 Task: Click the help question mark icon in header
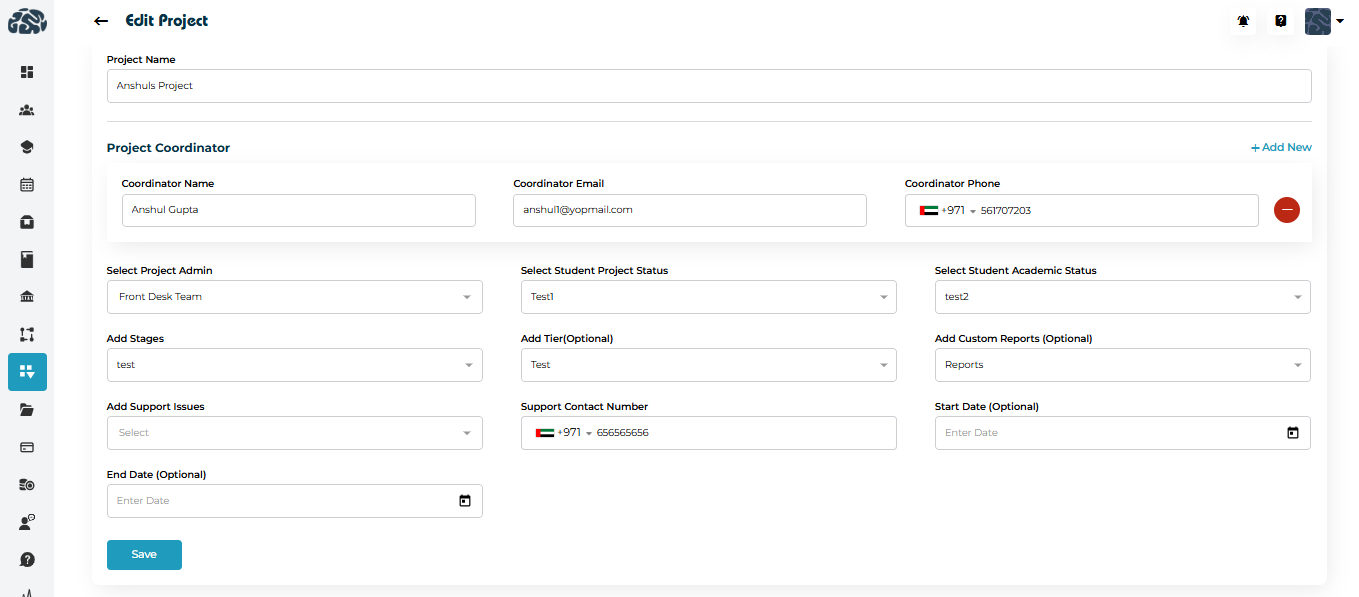[1280, 21]
